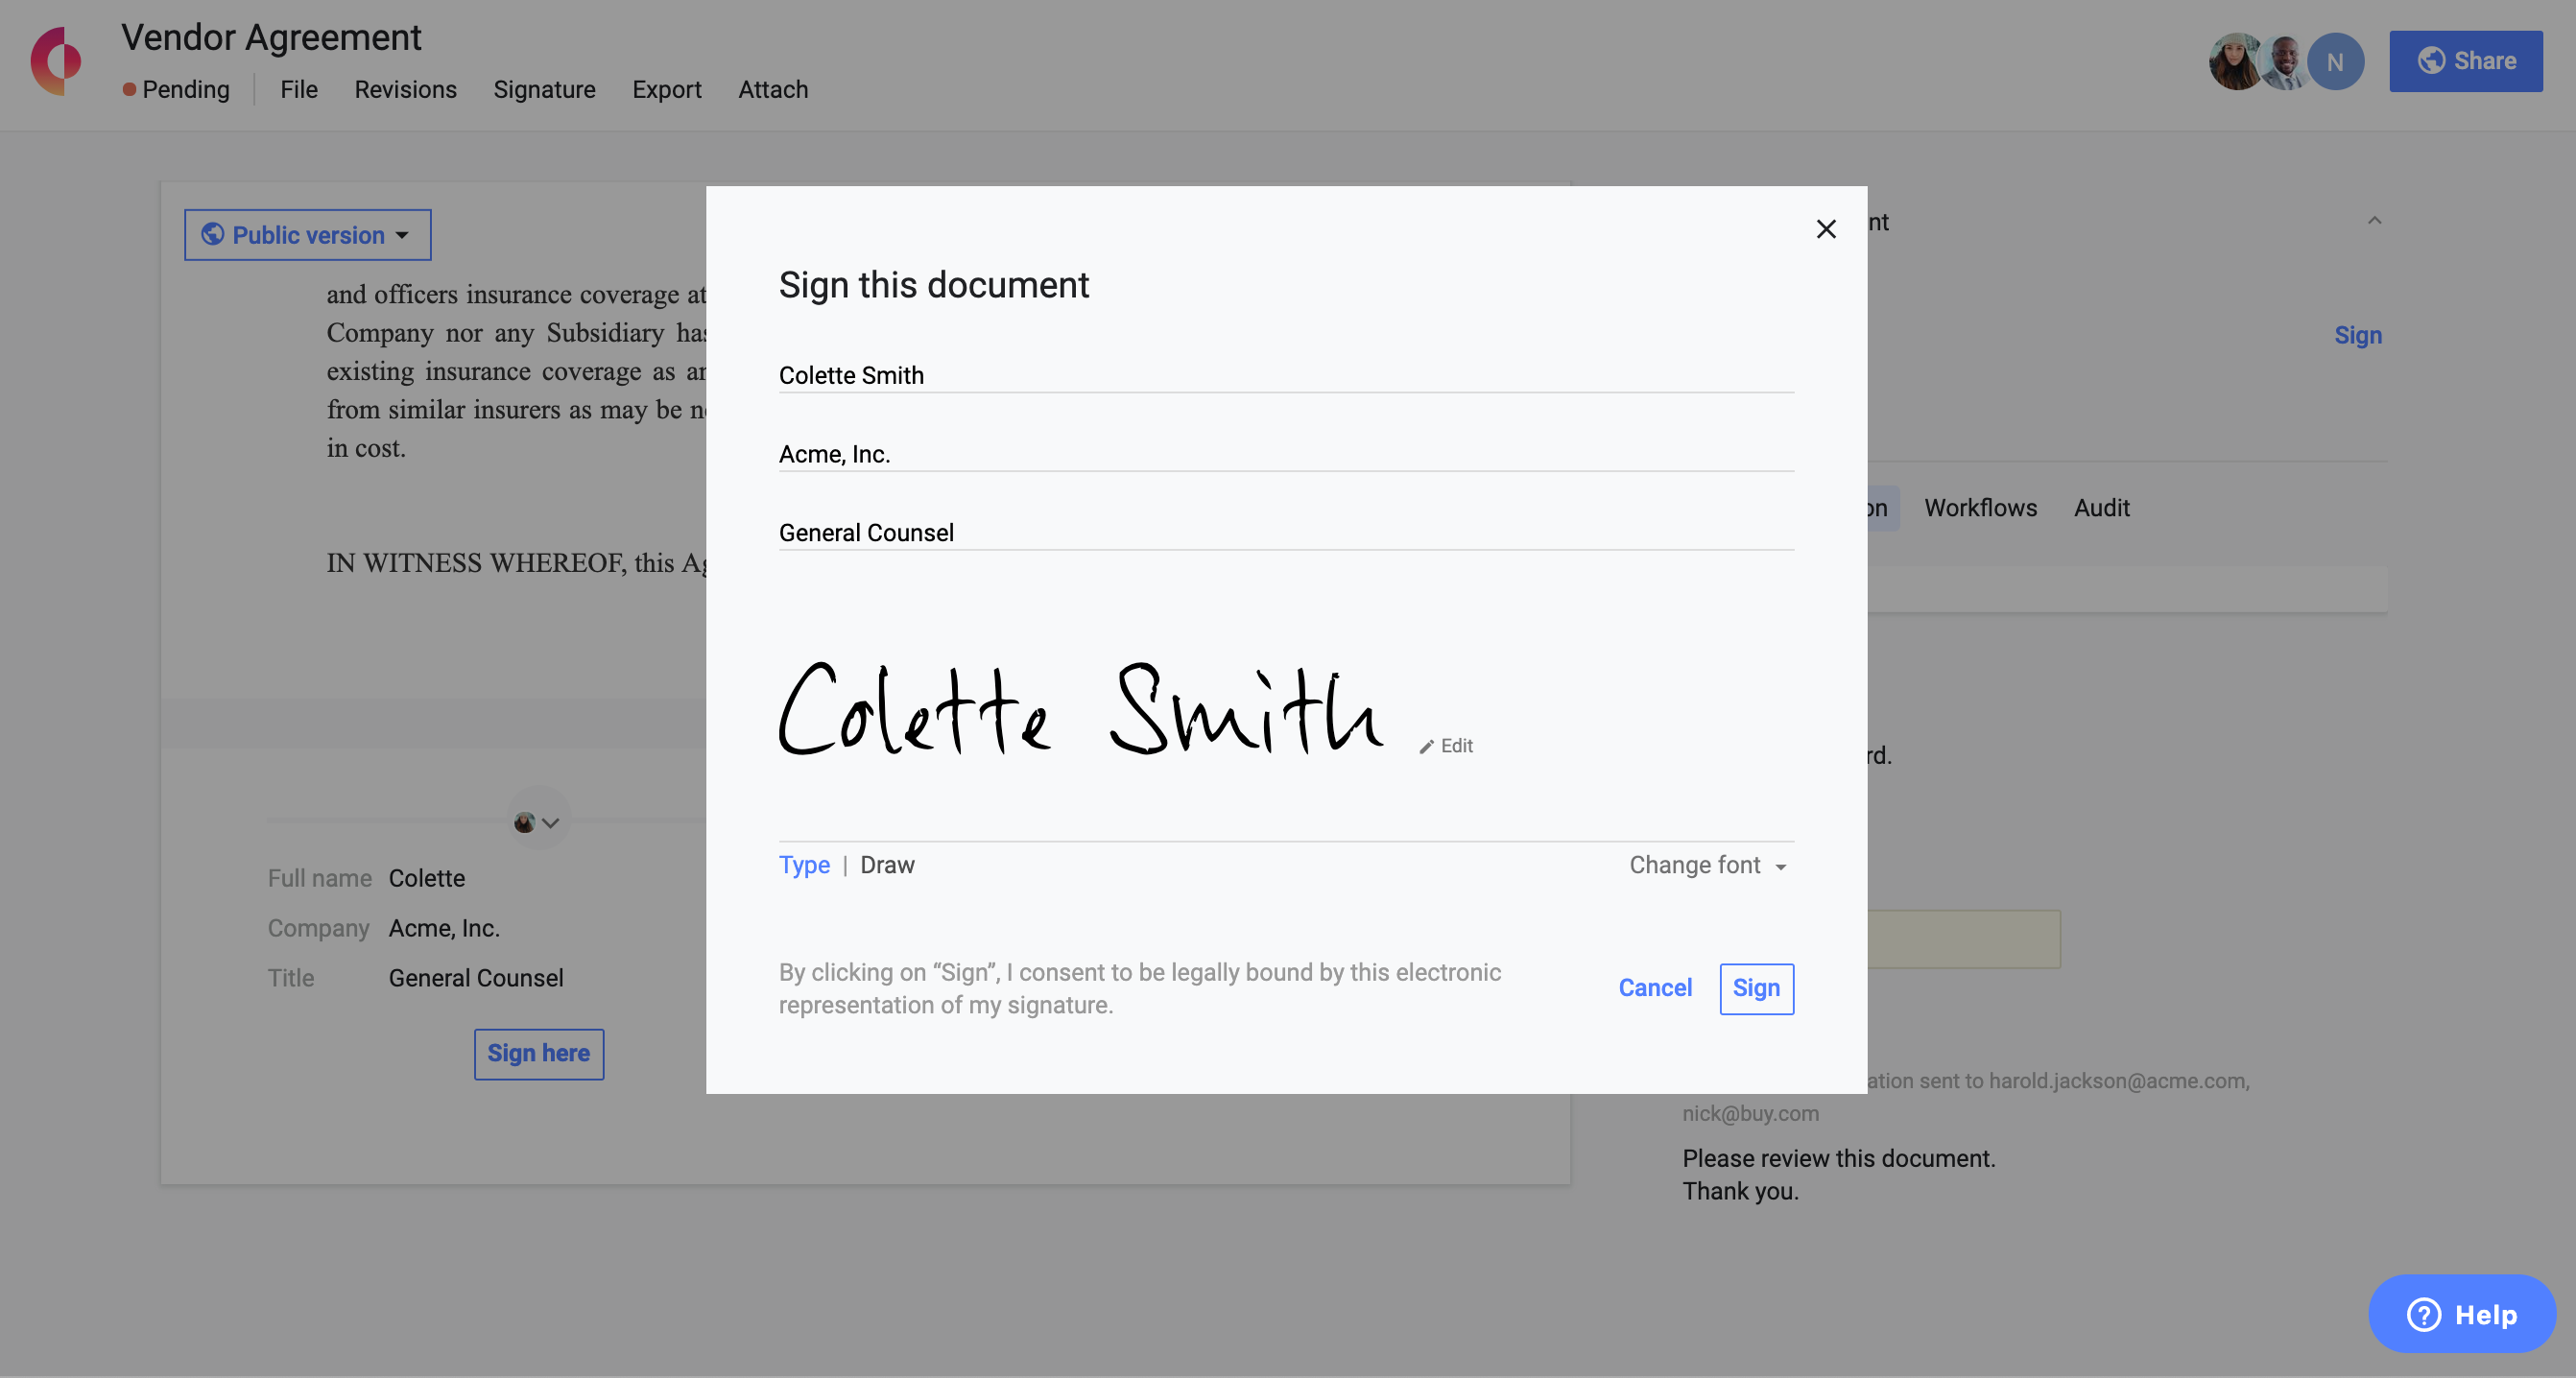The height and width of the screenshot is (1378, 2576).
Task: Open the Revisions menu
Action: click(405, 90)
